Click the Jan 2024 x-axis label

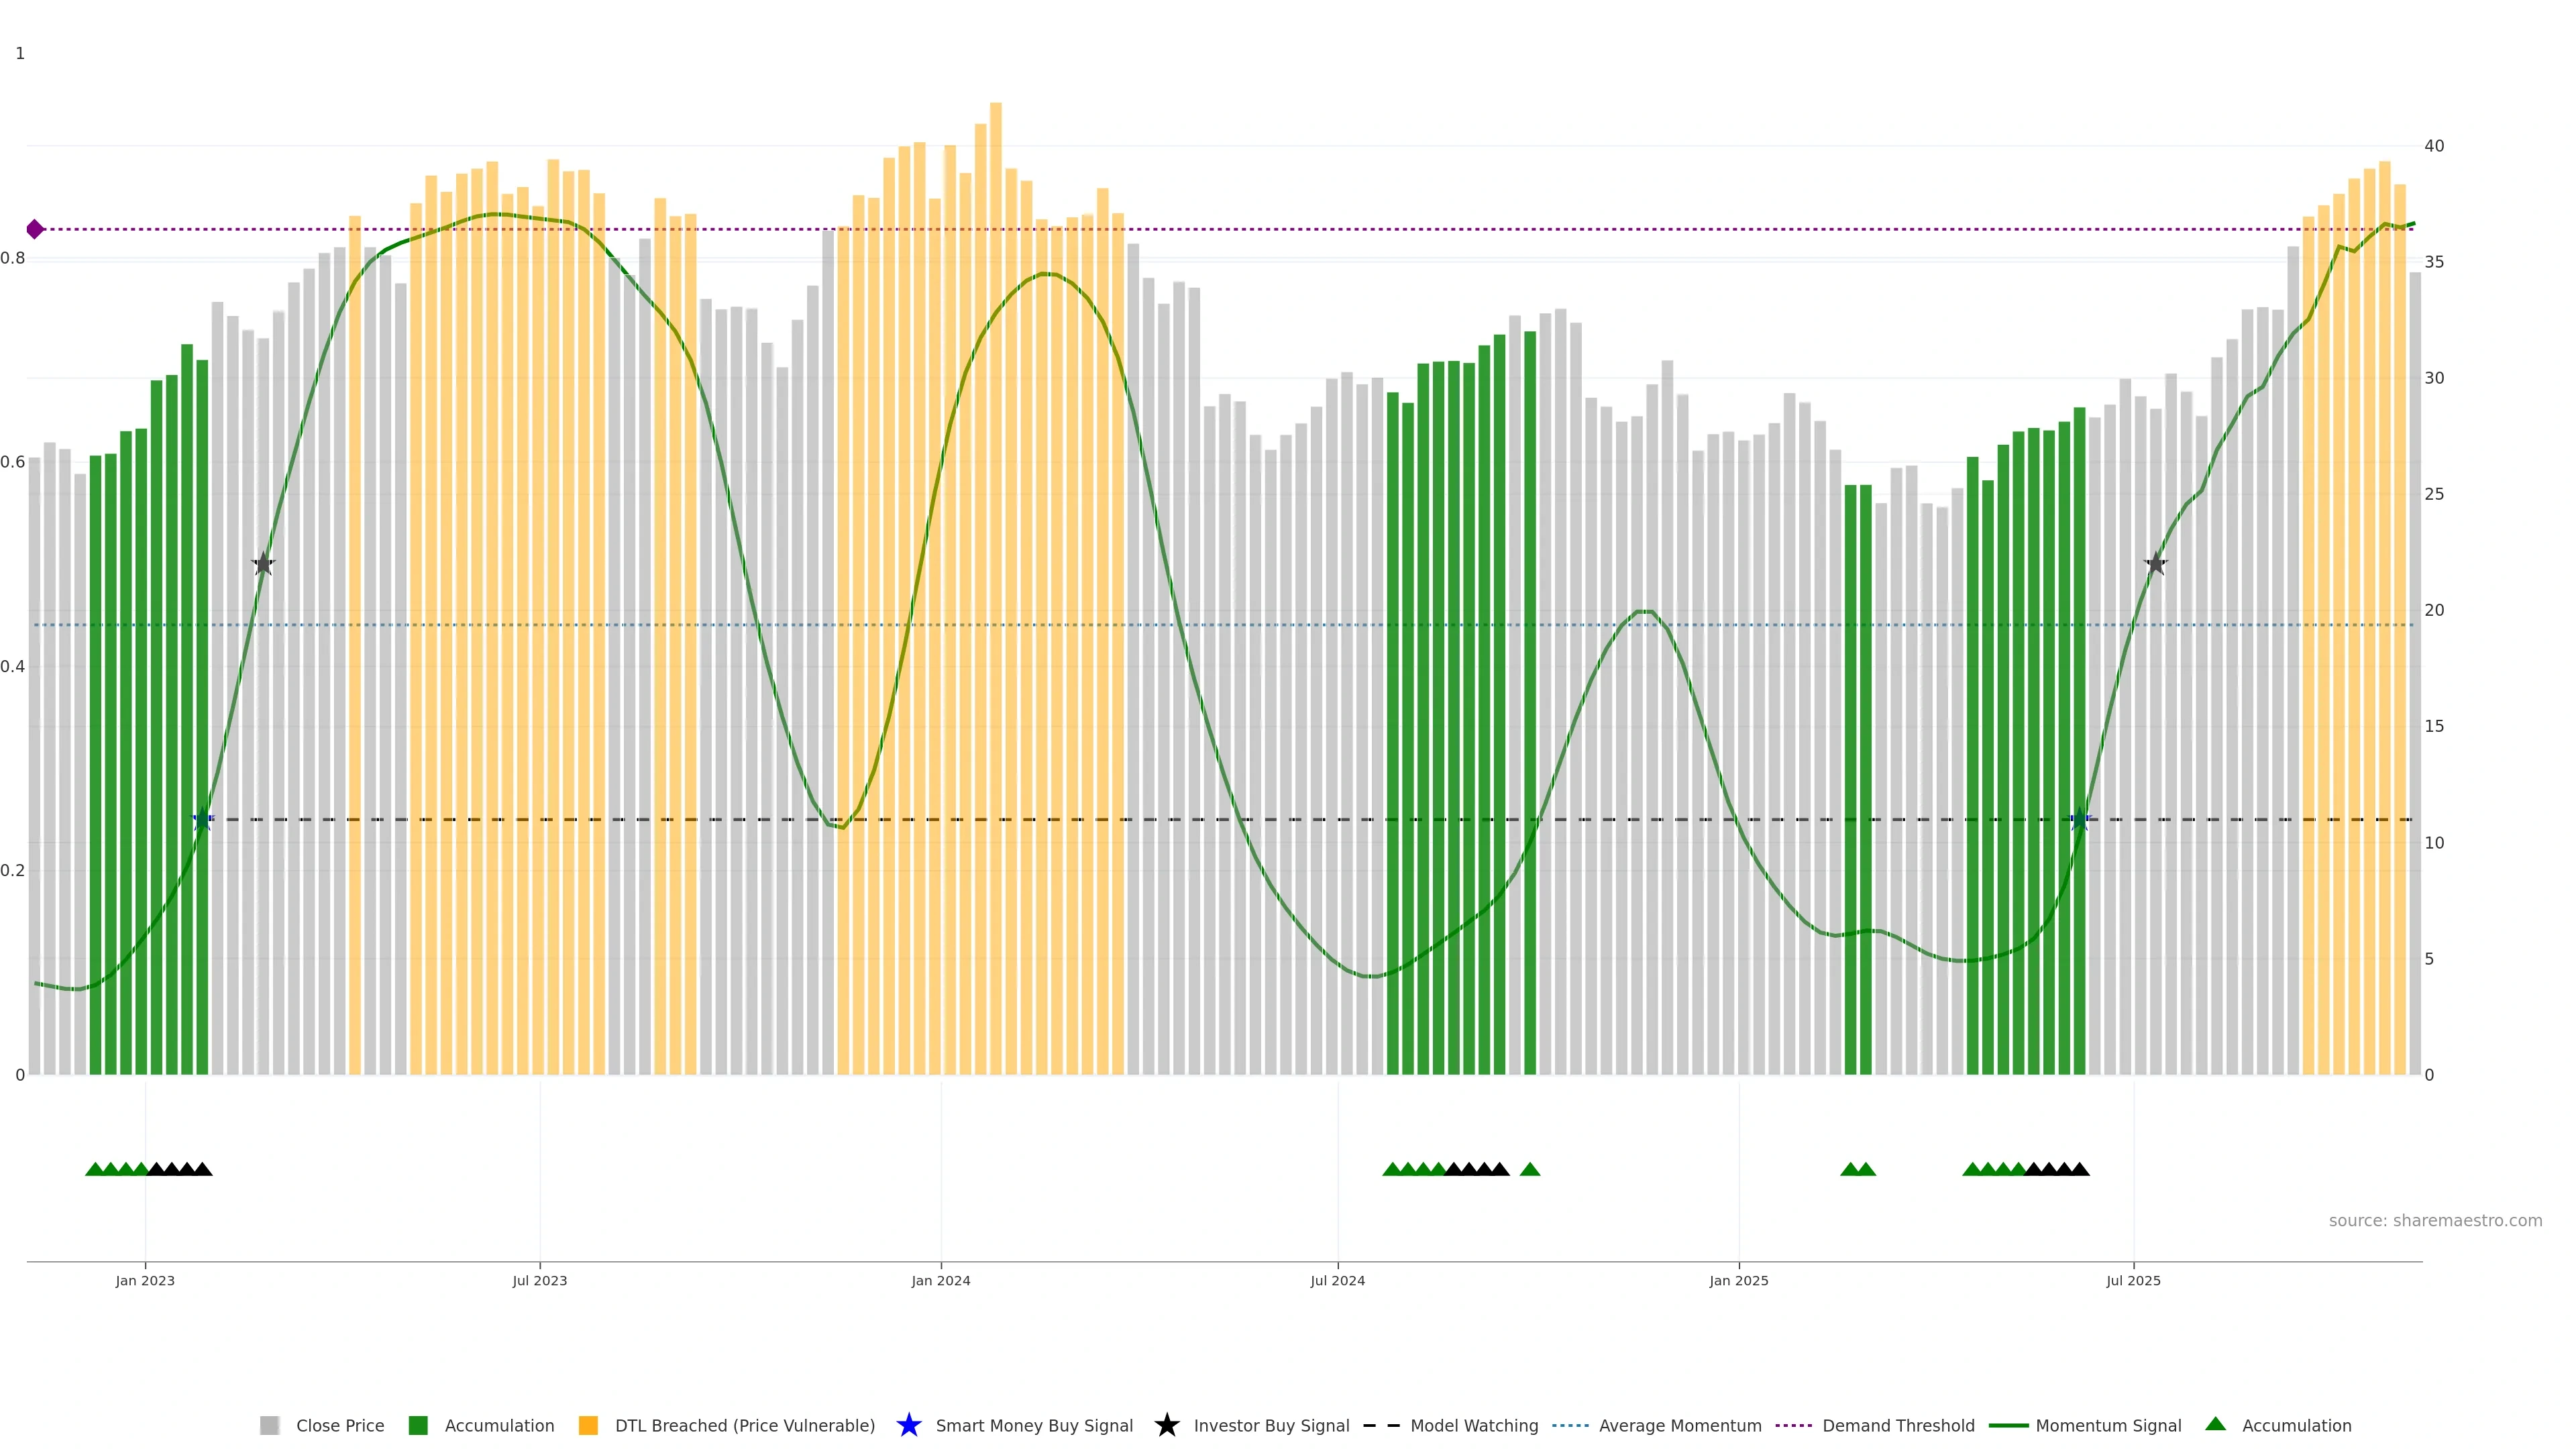pos(940,1280)
